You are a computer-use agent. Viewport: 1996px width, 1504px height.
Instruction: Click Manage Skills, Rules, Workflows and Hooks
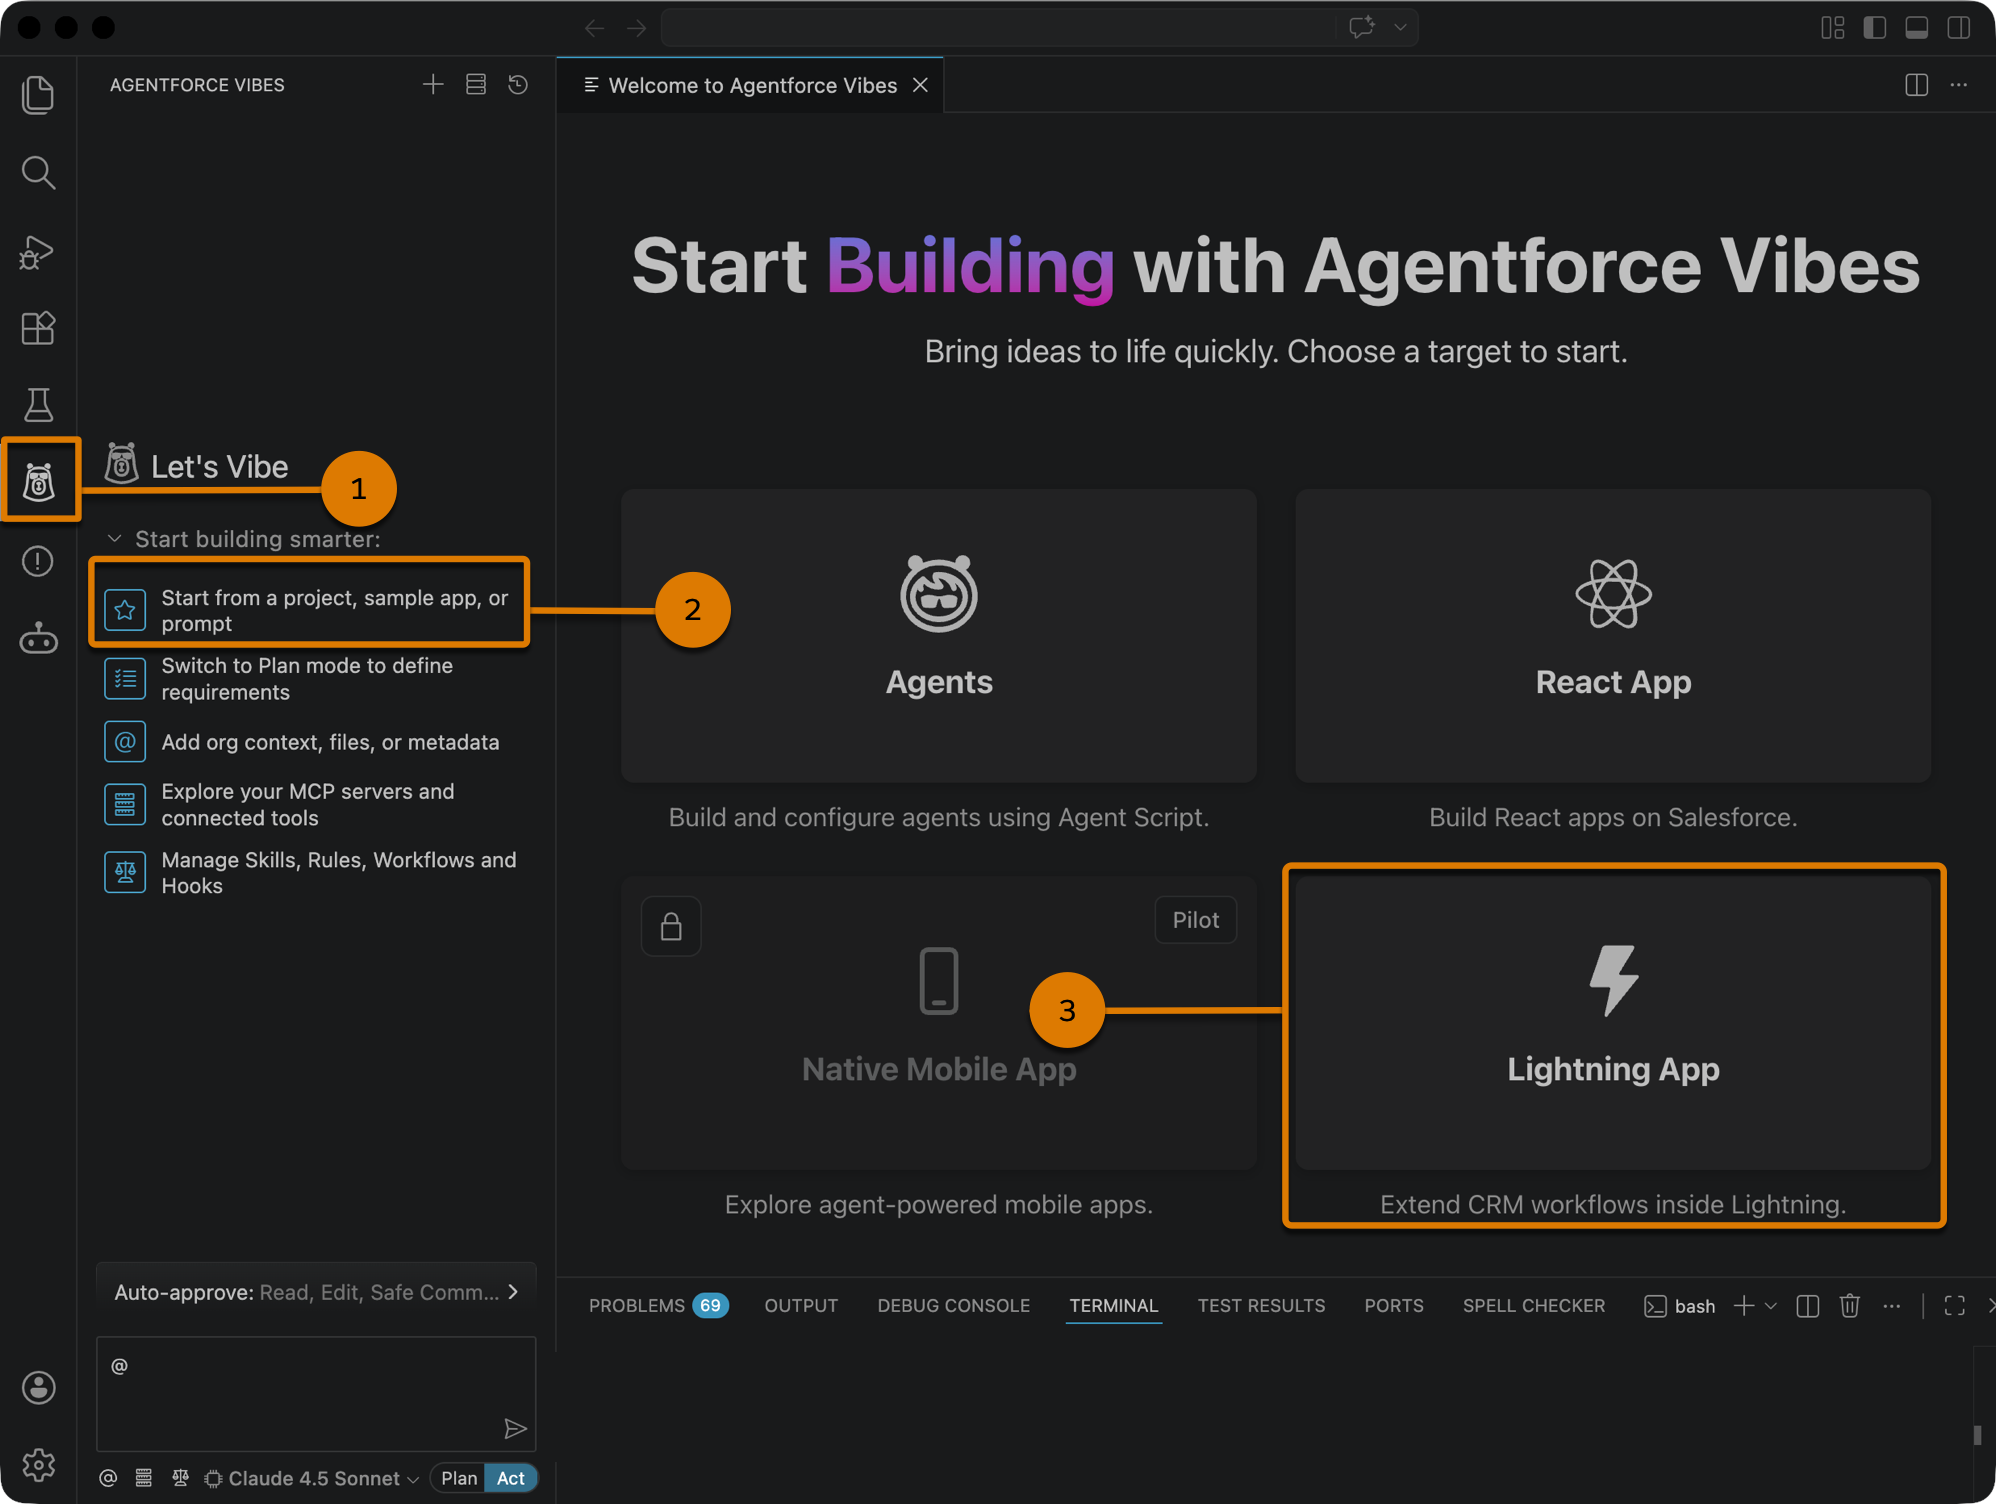(x=310, y=873)
